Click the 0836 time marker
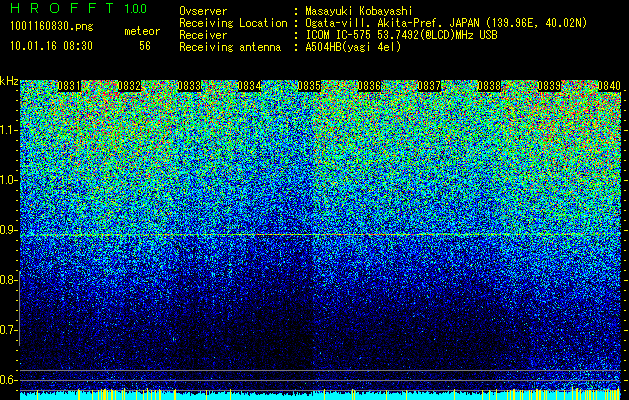Screen dimensions: 629x400 tap(369, 86)
